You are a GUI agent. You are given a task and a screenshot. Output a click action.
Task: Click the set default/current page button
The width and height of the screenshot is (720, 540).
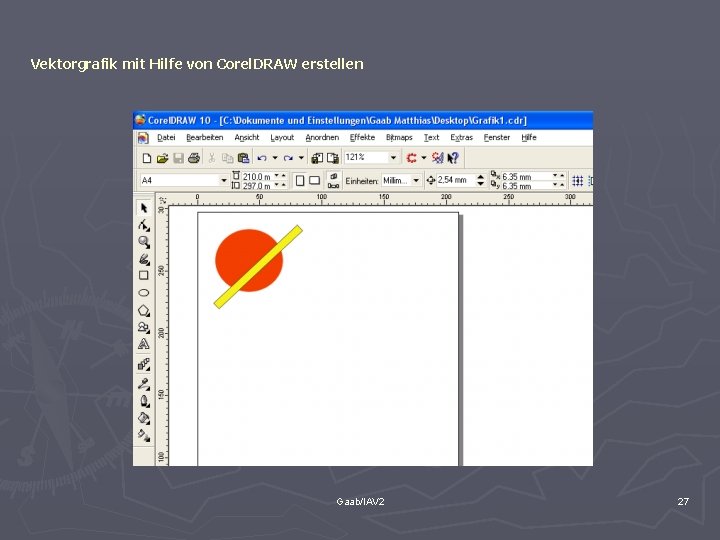pos(333,180)
